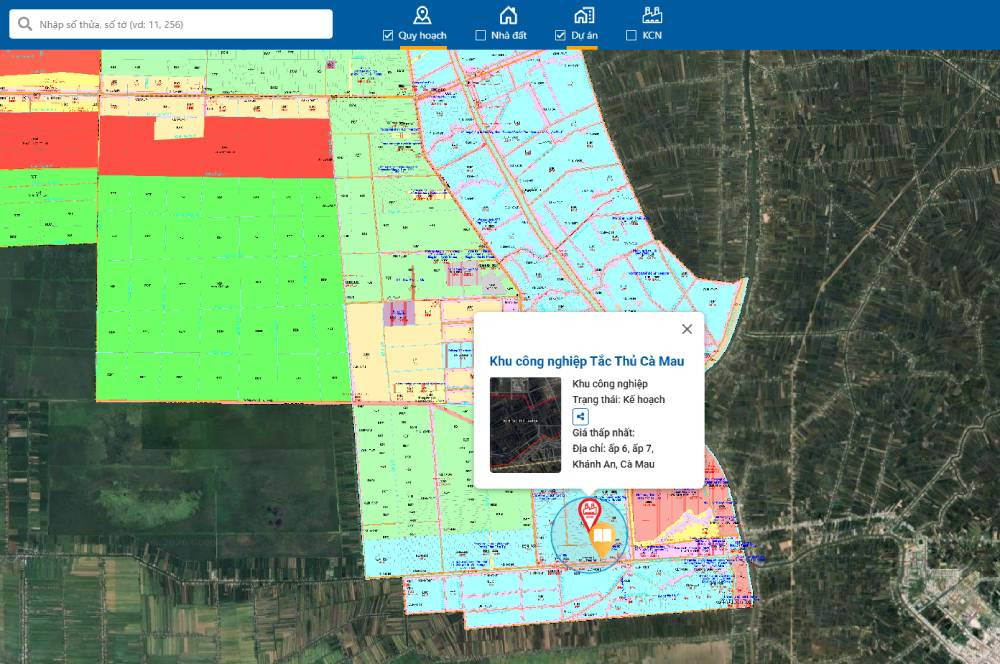
Task: Click the large red zoning area on map
Action: tap(215, 146)
